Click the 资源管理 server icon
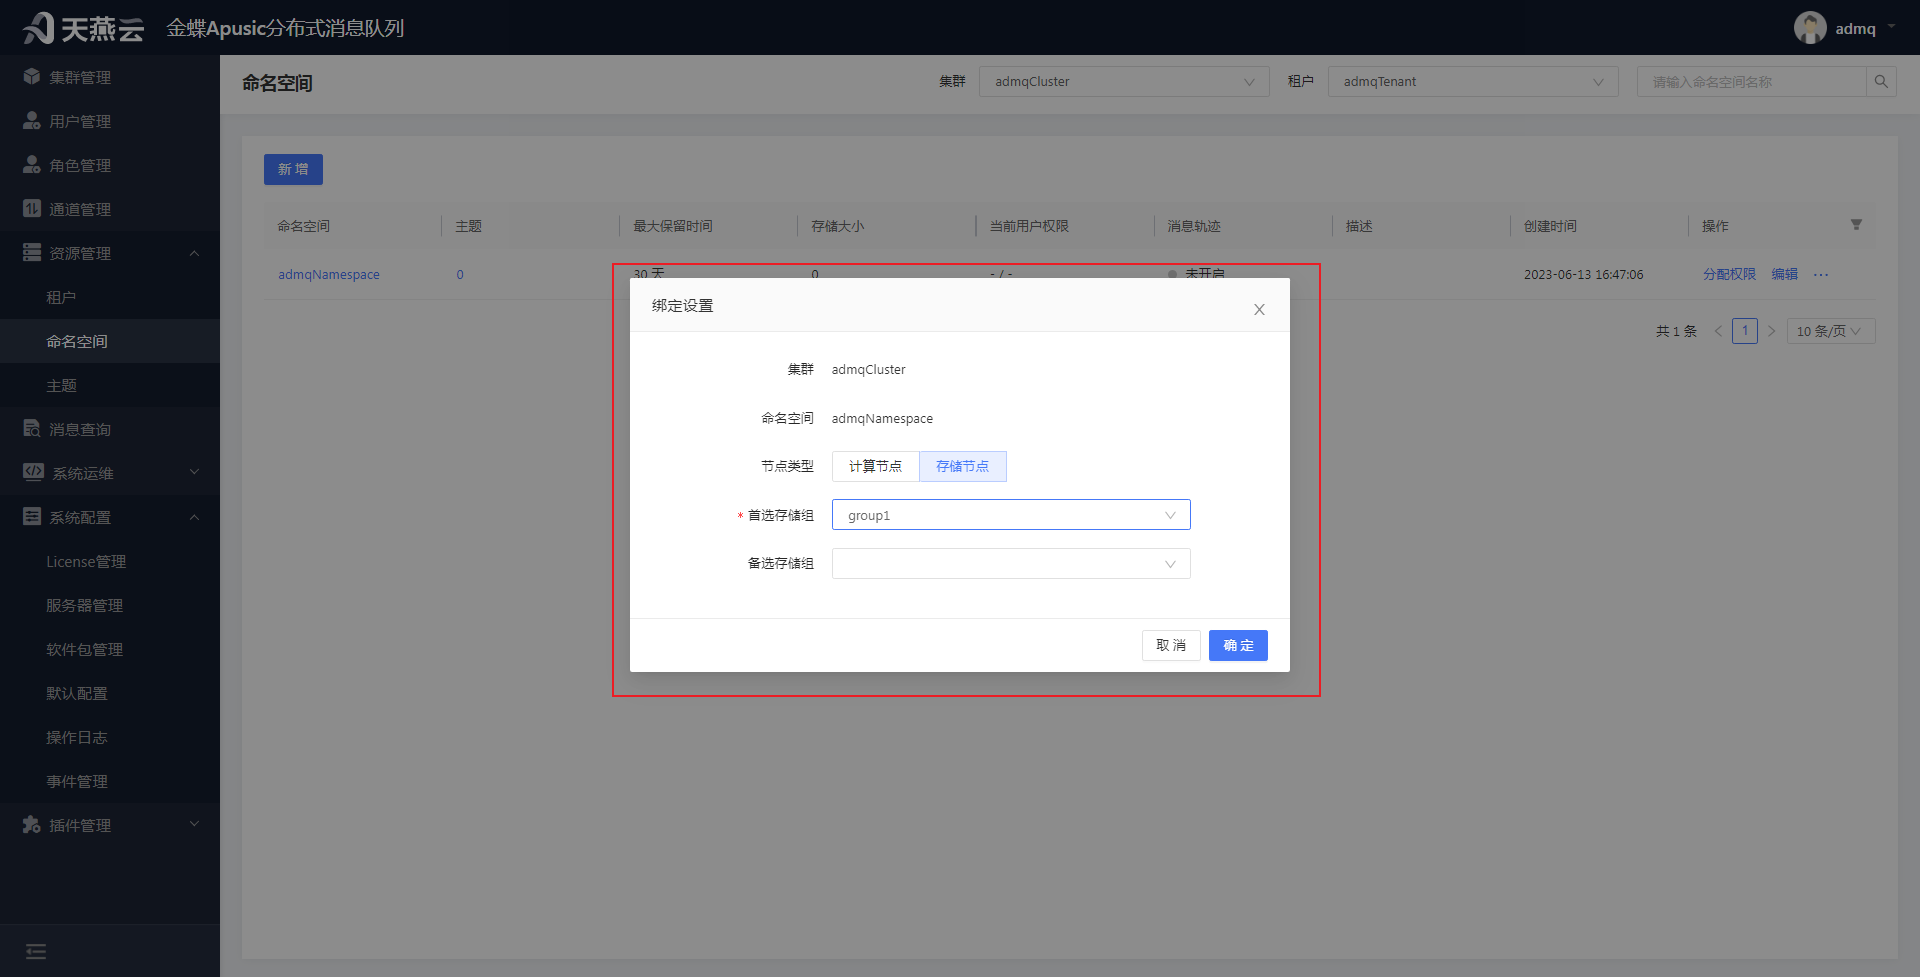This screenshot has height=977, width=1920. pyautogui.click(x=32, y=253)
